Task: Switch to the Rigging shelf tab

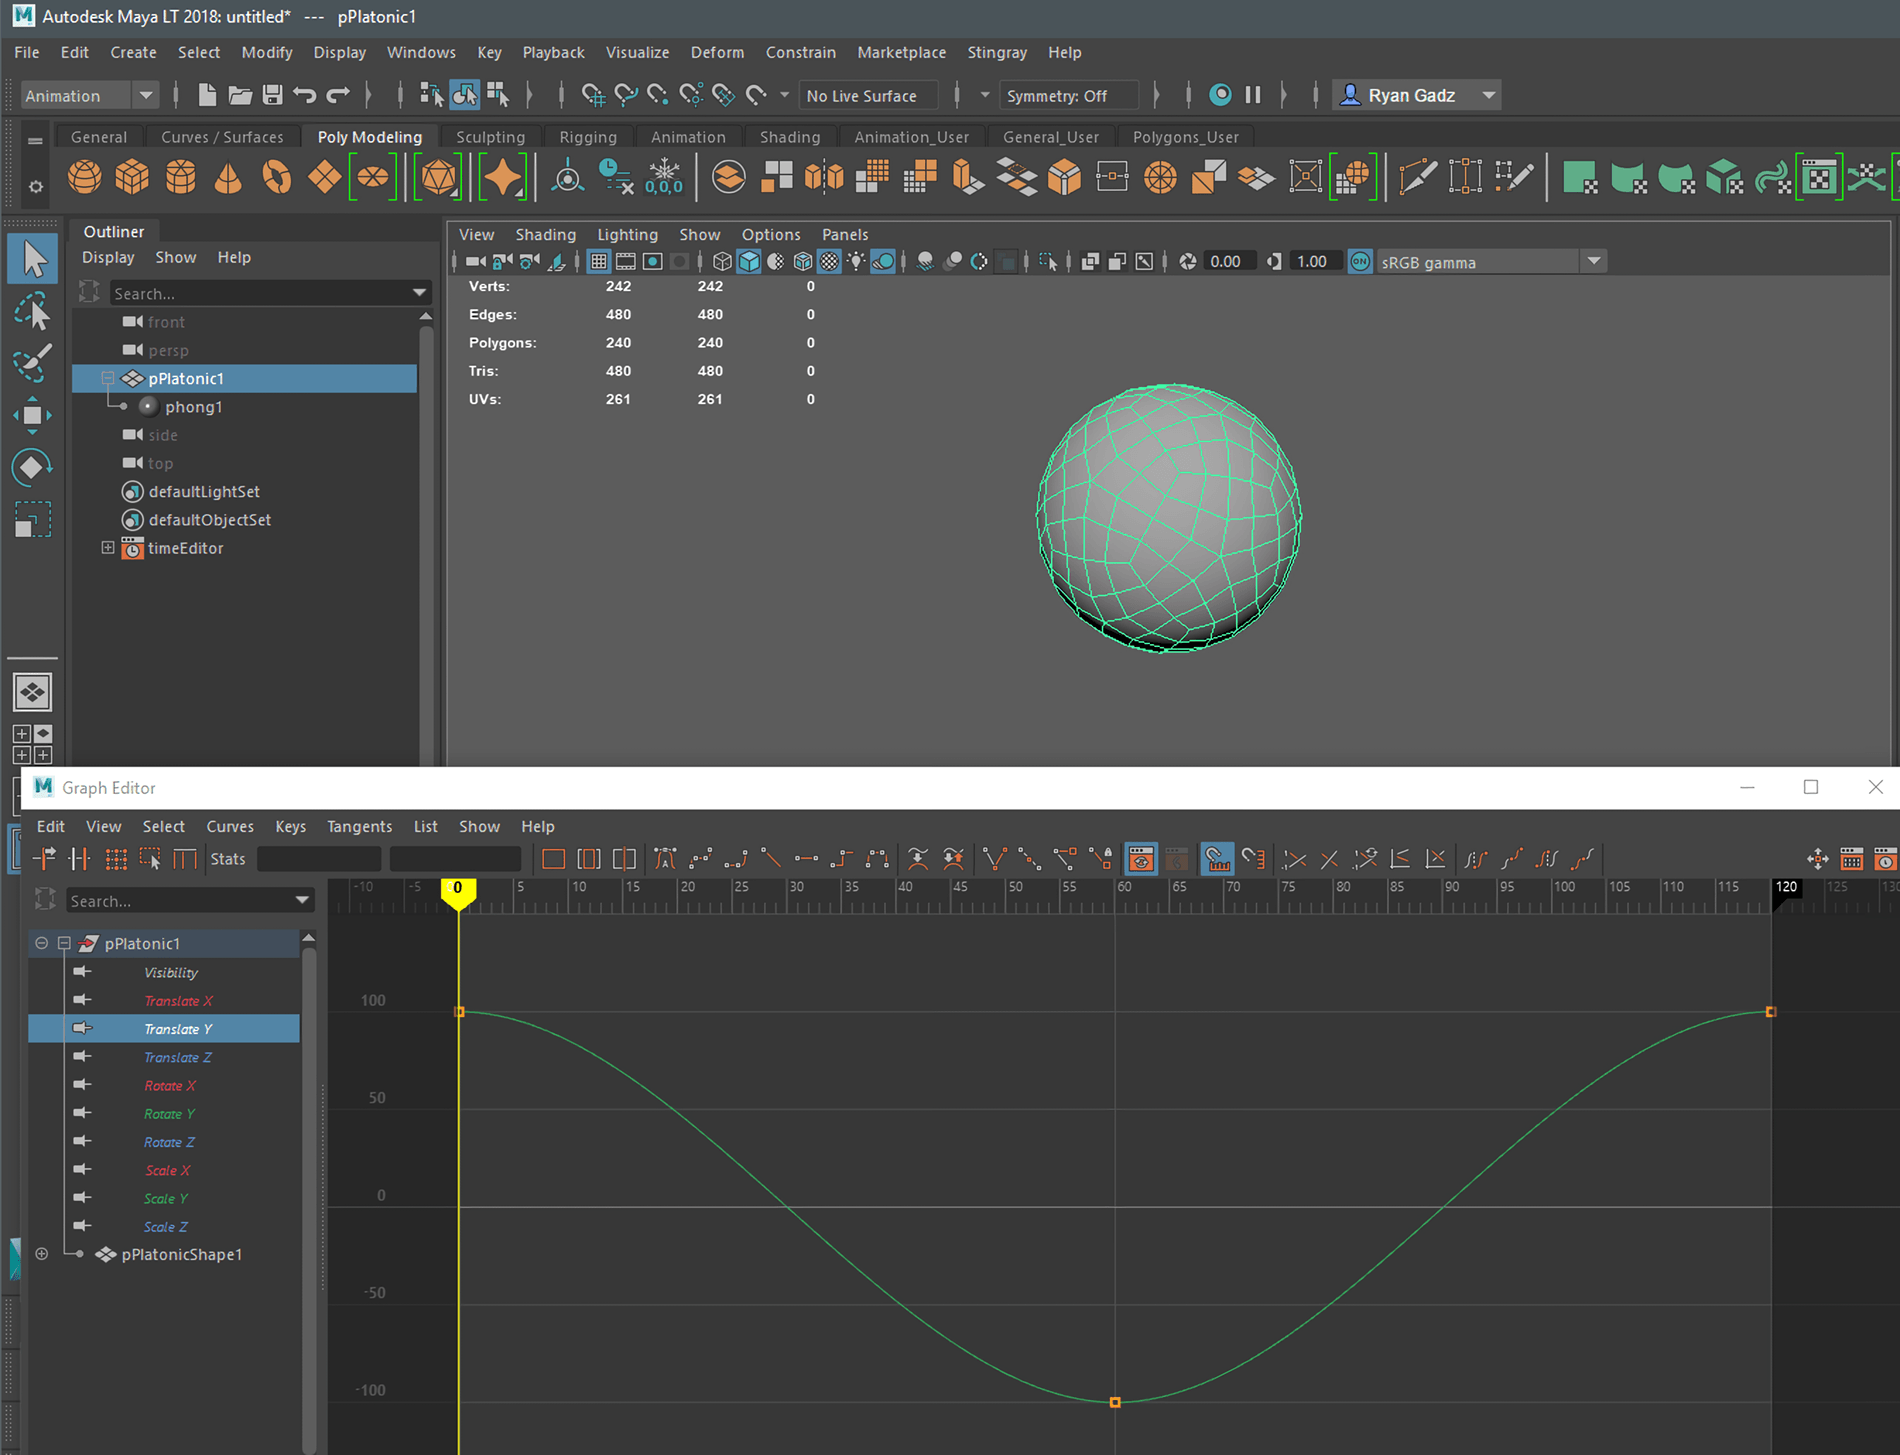Action: point(588,137)
